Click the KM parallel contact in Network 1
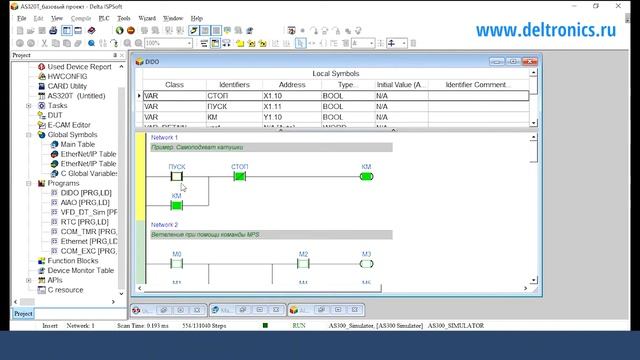Viewport: 640px width, 360px height. tap(176, 206)
